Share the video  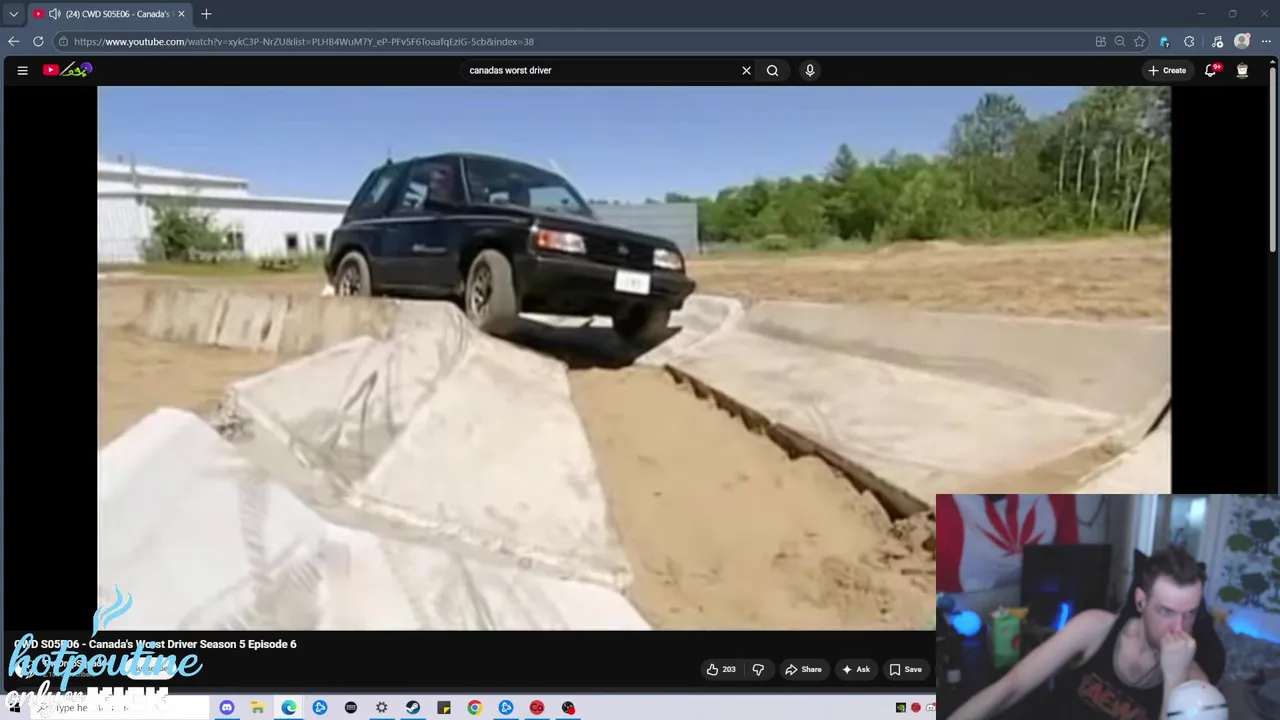pos(803,669)
